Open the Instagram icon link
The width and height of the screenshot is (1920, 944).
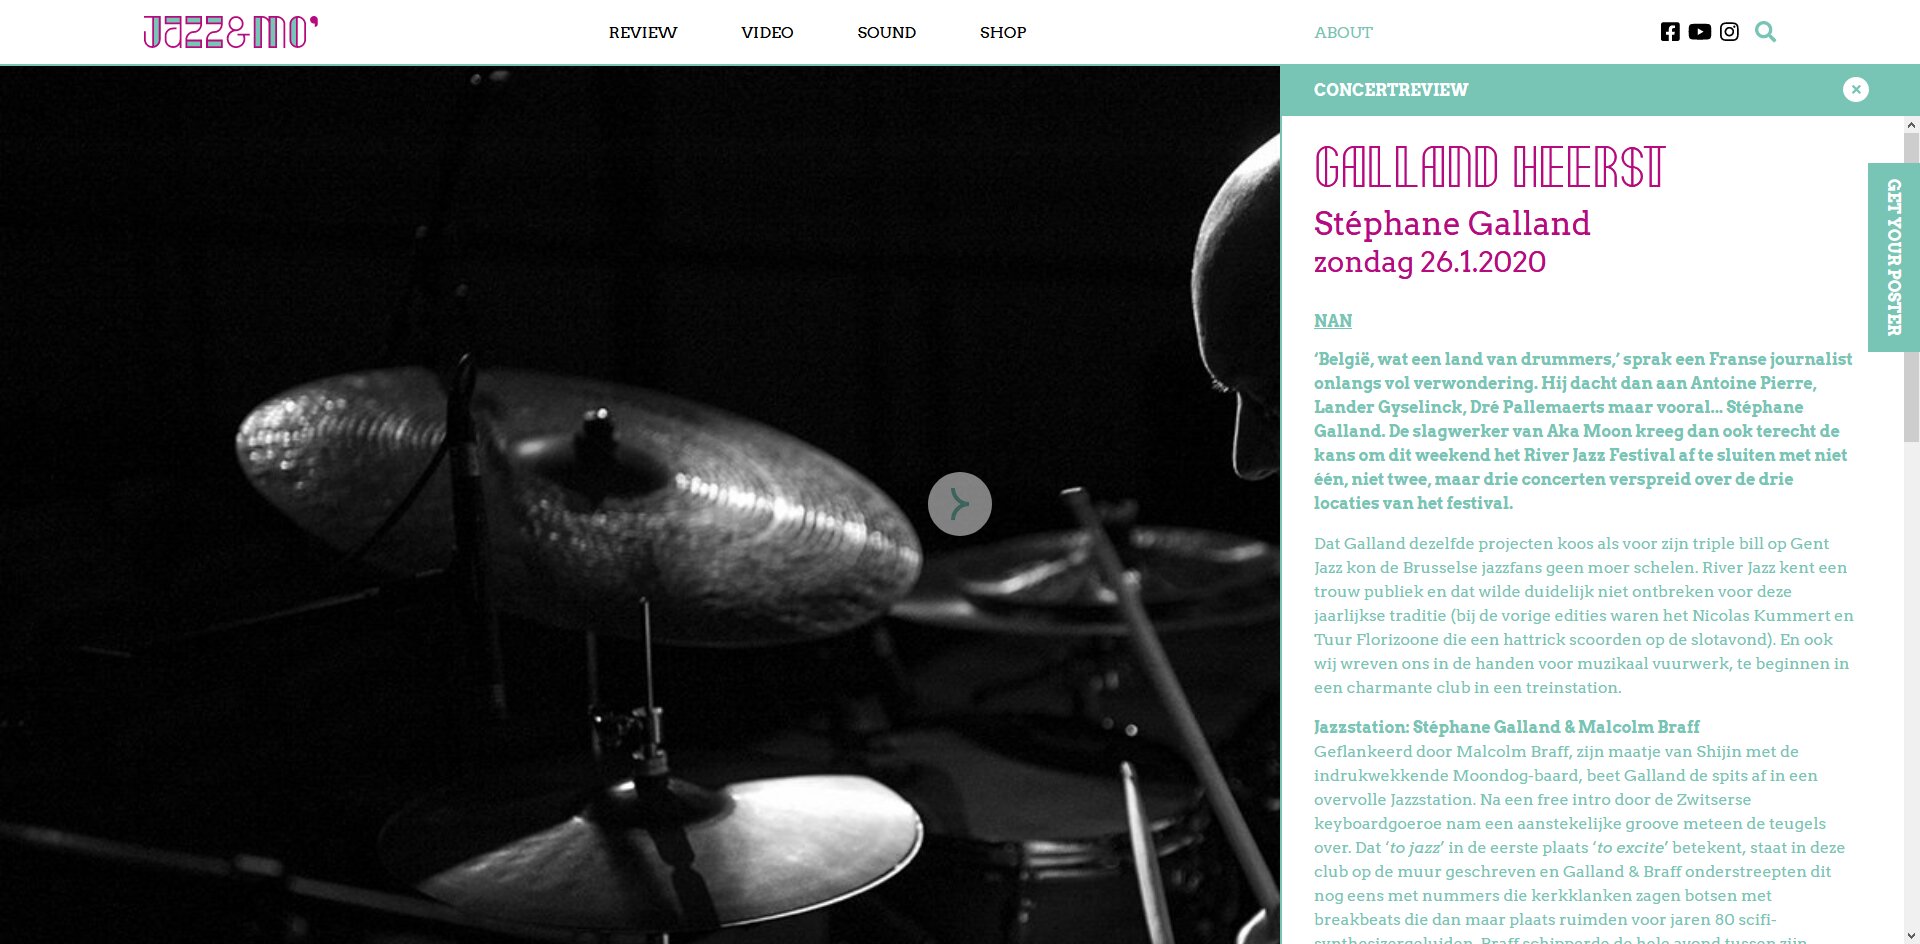click(x=1729, y=32)
